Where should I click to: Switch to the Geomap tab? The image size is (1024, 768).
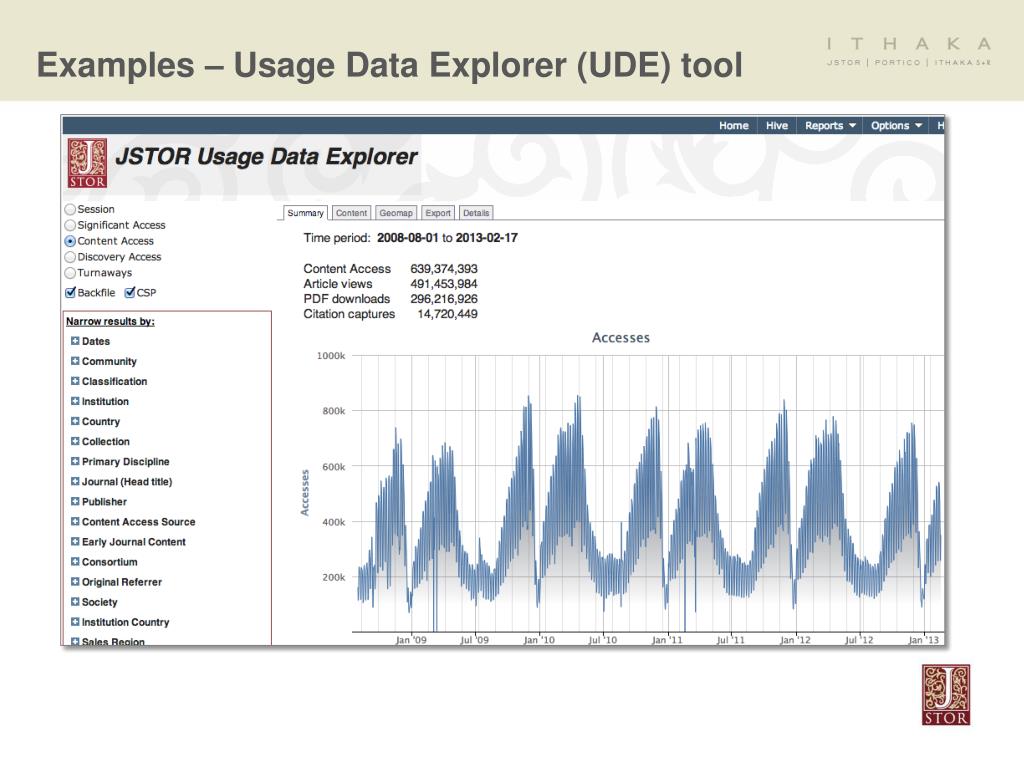[x=396, y=213]
